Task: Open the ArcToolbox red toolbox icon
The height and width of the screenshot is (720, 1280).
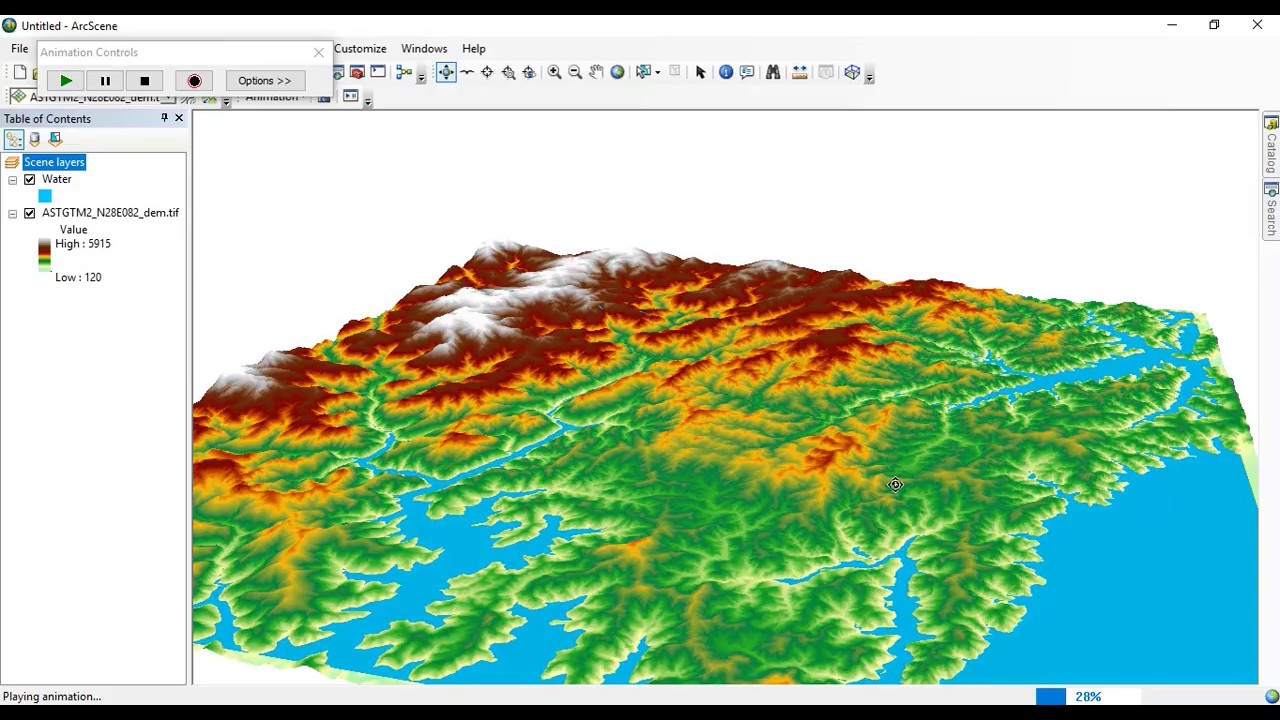Action: click(x=357, y=72)
